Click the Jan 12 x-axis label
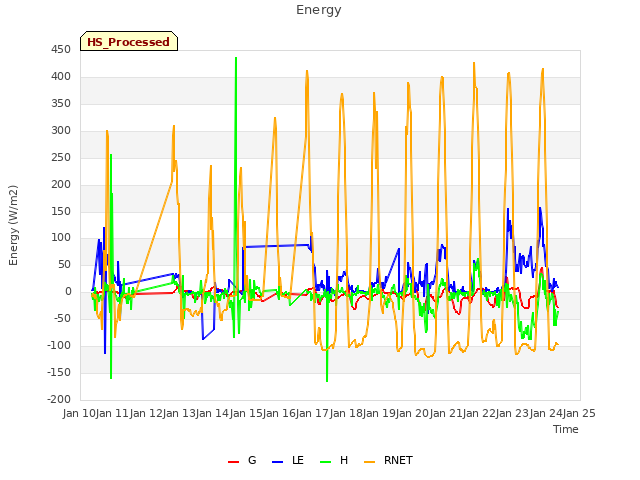 click(146, 413)
